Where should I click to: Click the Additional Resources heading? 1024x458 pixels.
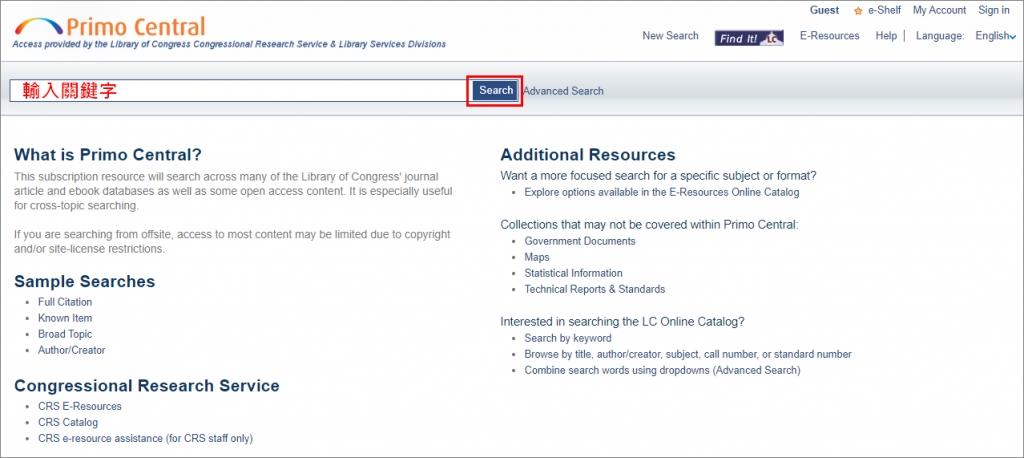pos(588,155)
